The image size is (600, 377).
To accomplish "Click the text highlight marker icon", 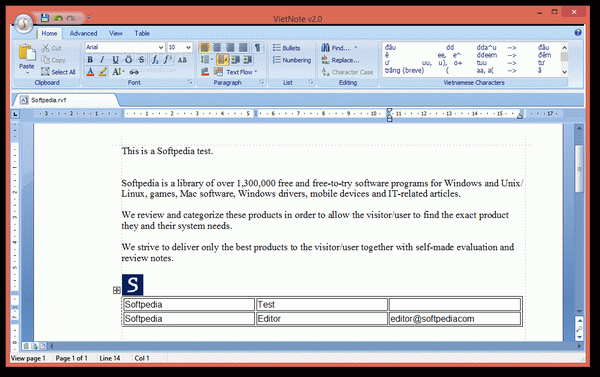I will point(103,72).
